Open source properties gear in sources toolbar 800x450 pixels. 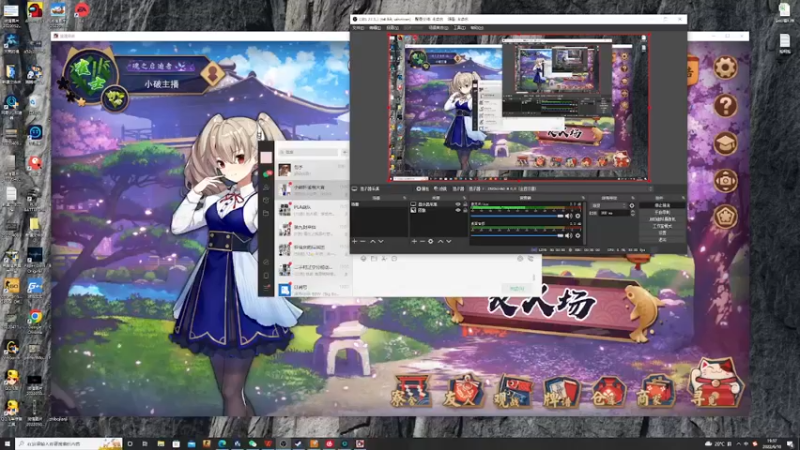(431, 241)
